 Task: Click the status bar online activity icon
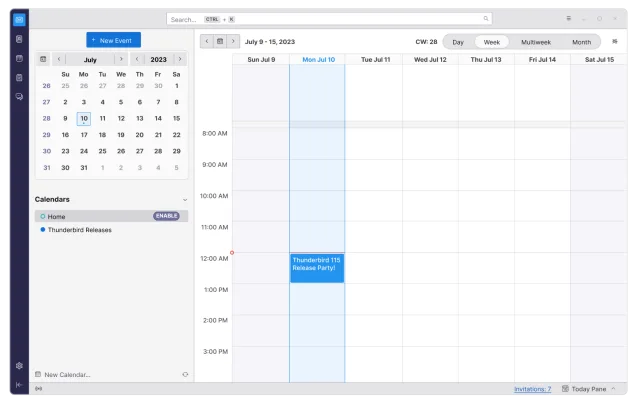[38, 389]
